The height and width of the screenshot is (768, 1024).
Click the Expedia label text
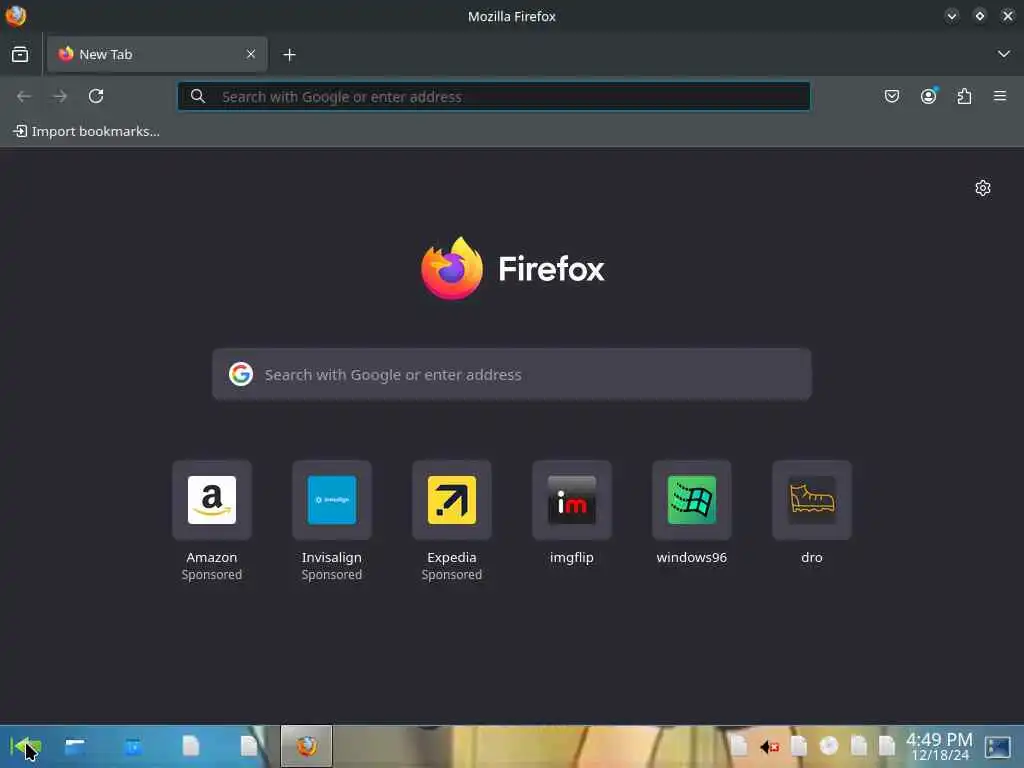[452, 558]
